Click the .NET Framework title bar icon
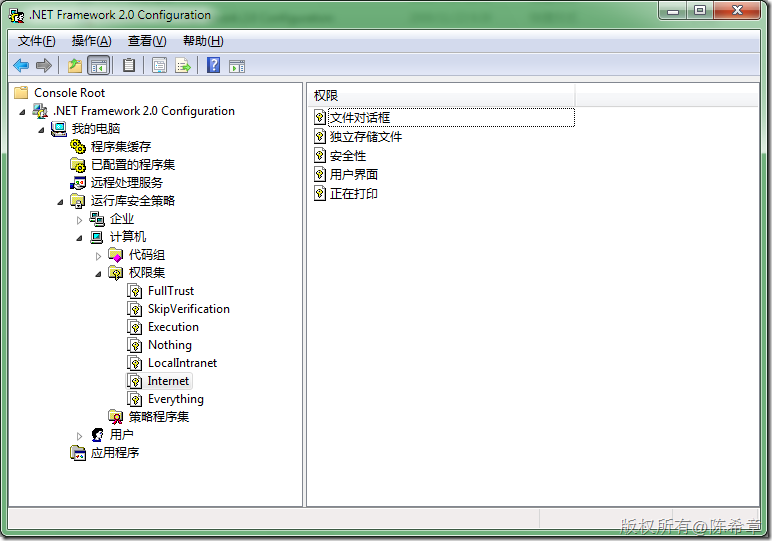The image size is (772, 541). point(16,15)
